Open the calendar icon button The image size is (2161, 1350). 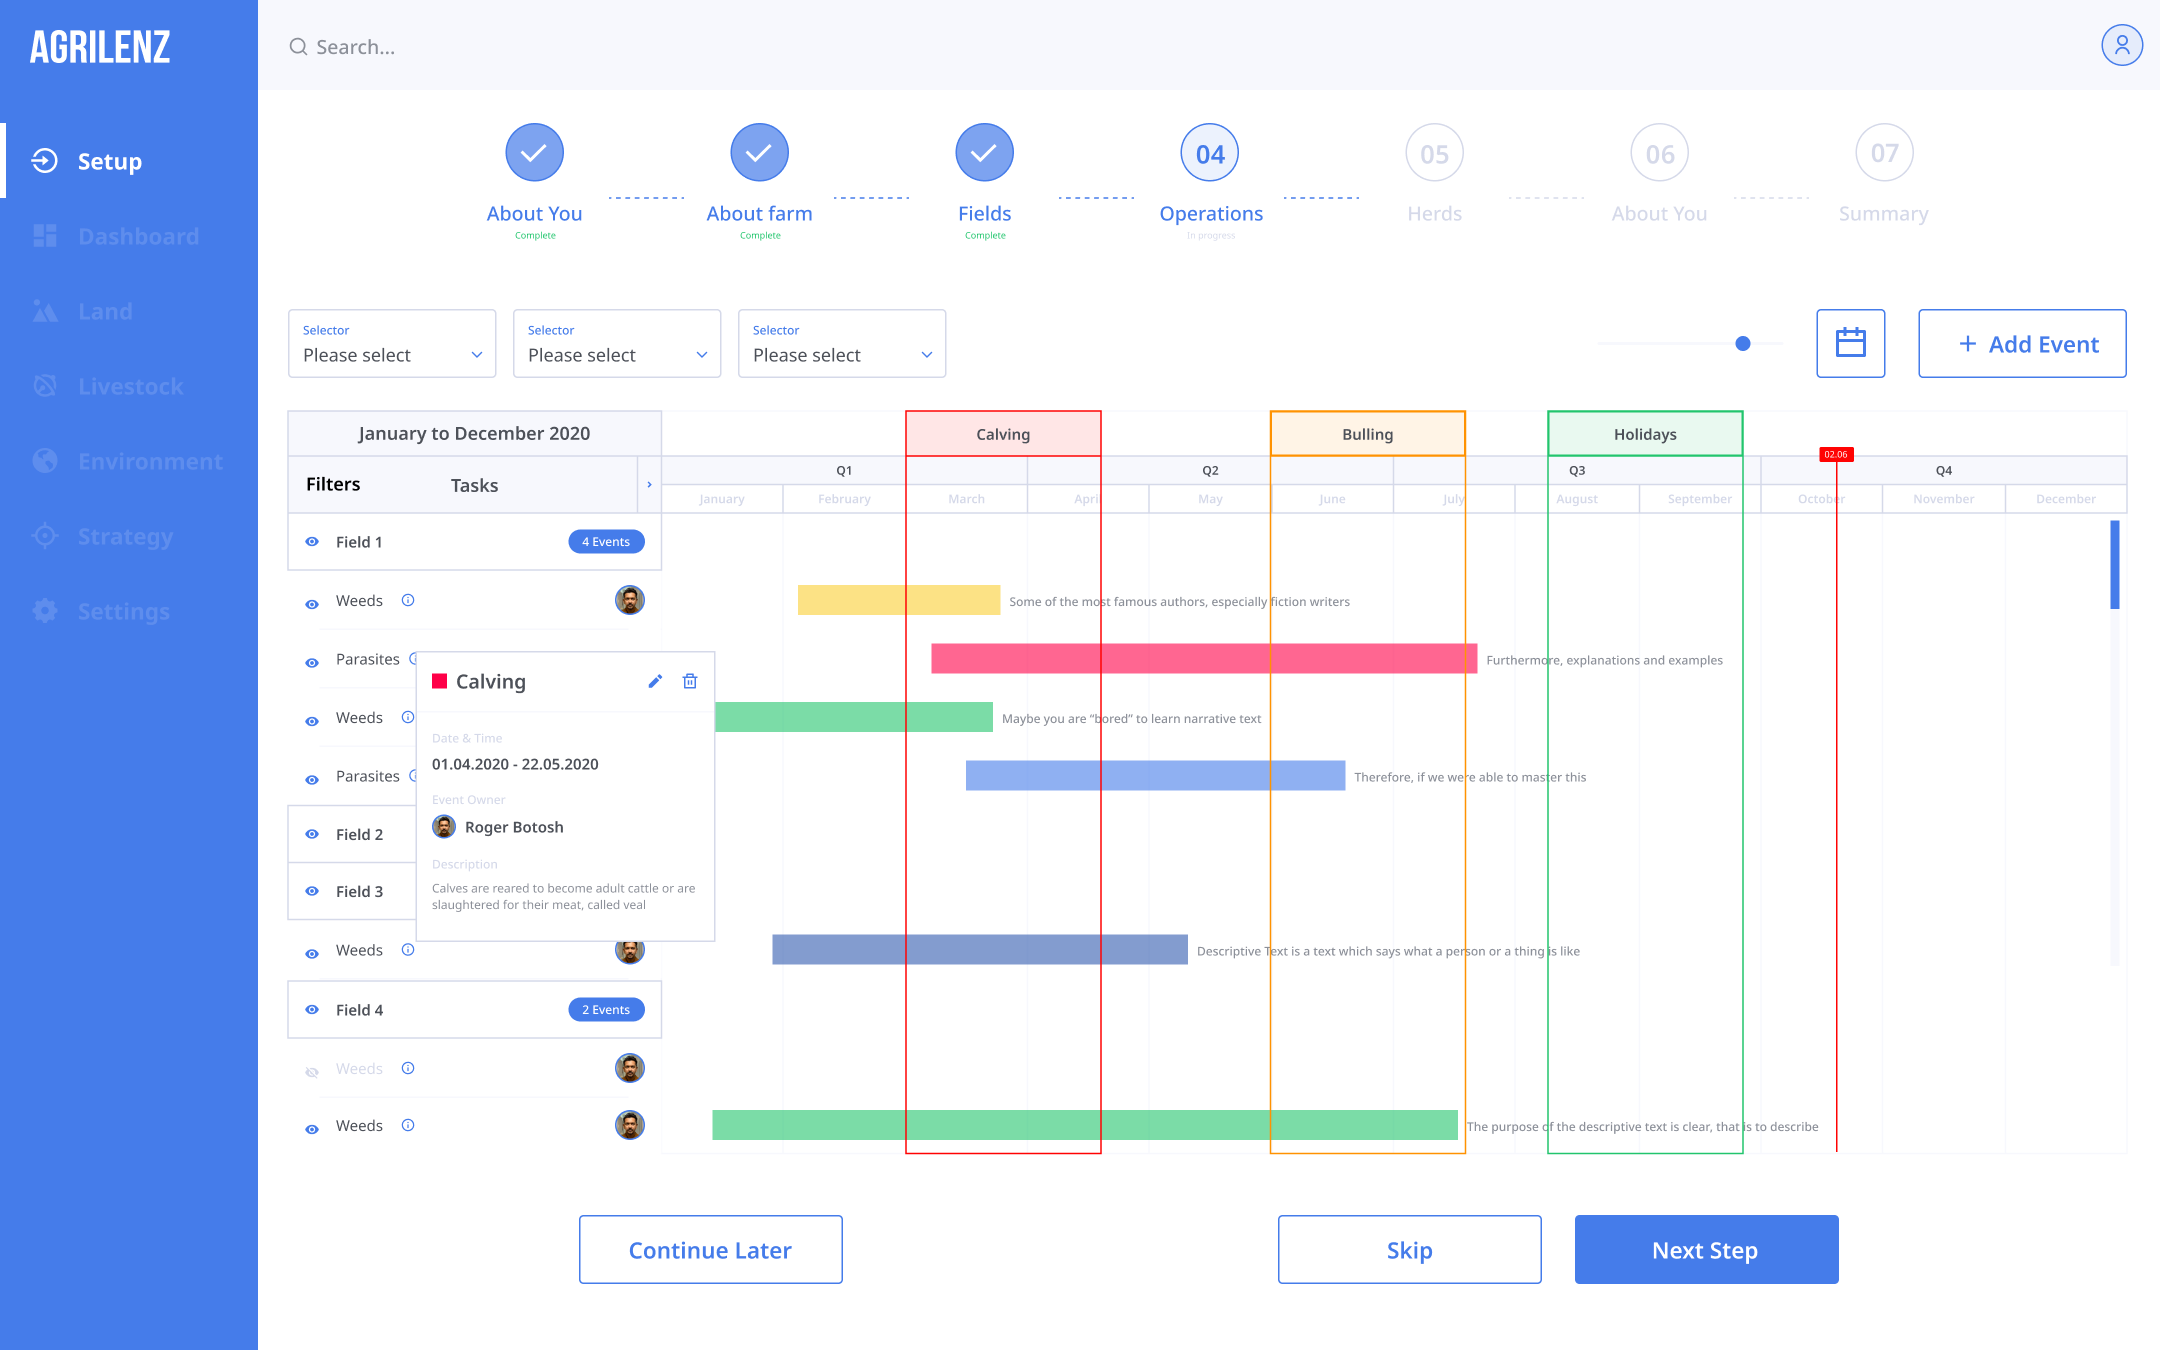(x=1850, y=343)
